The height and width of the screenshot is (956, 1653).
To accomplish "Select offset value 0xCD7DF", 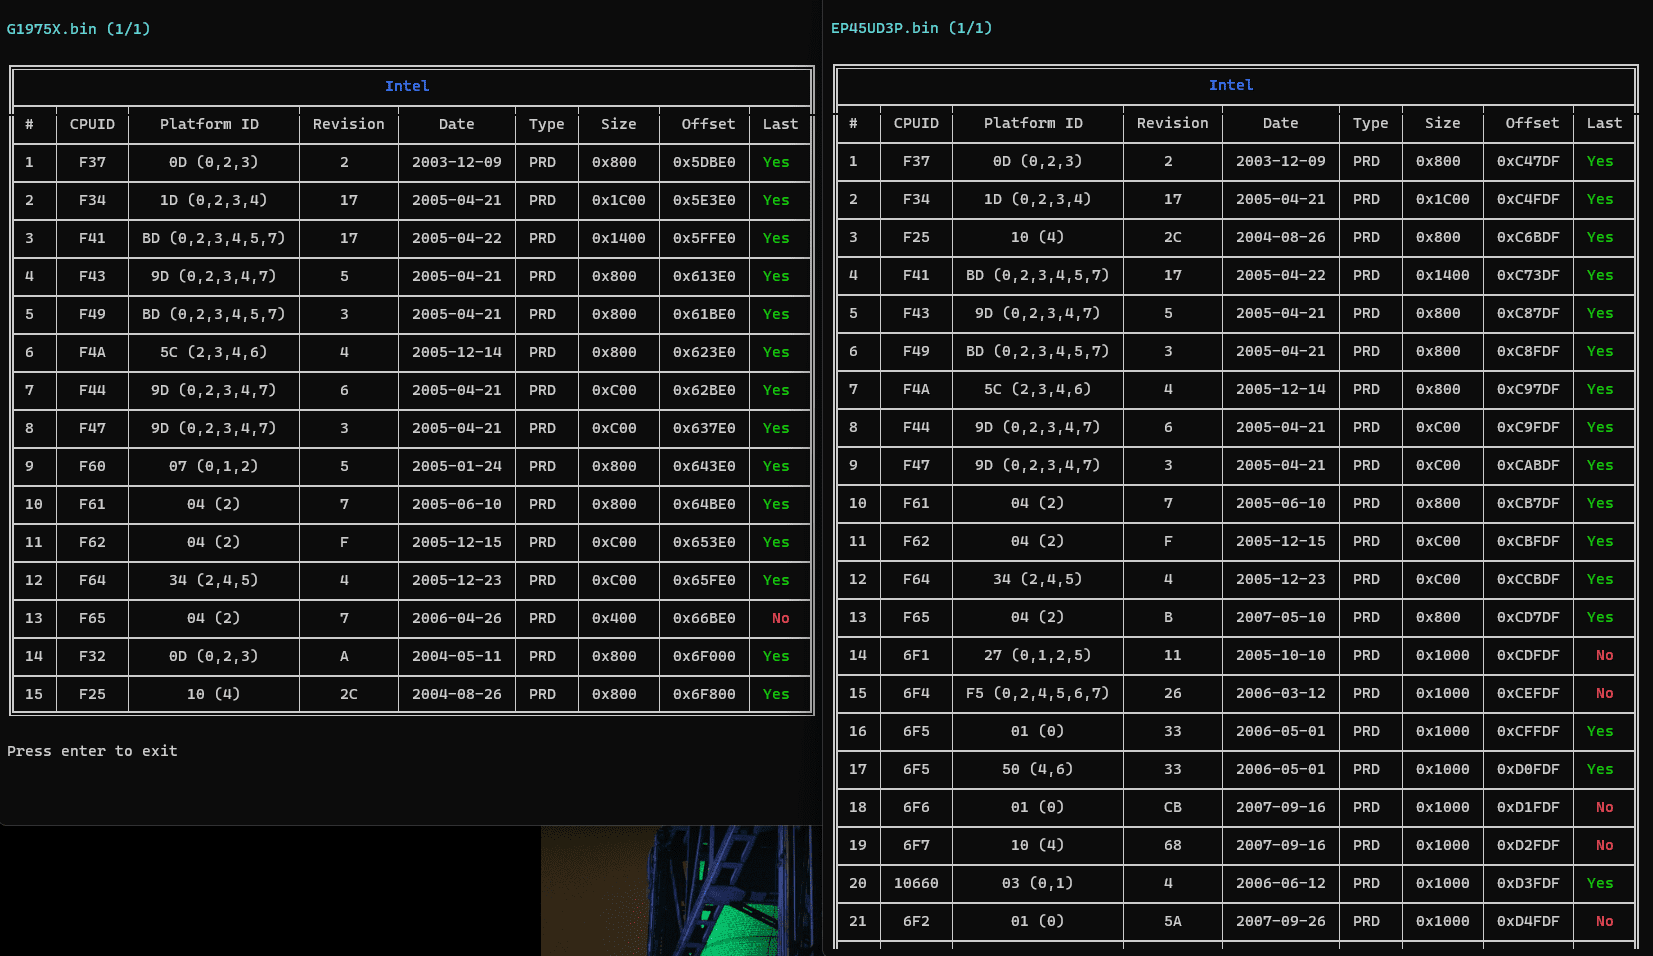I will [1528, 617].
